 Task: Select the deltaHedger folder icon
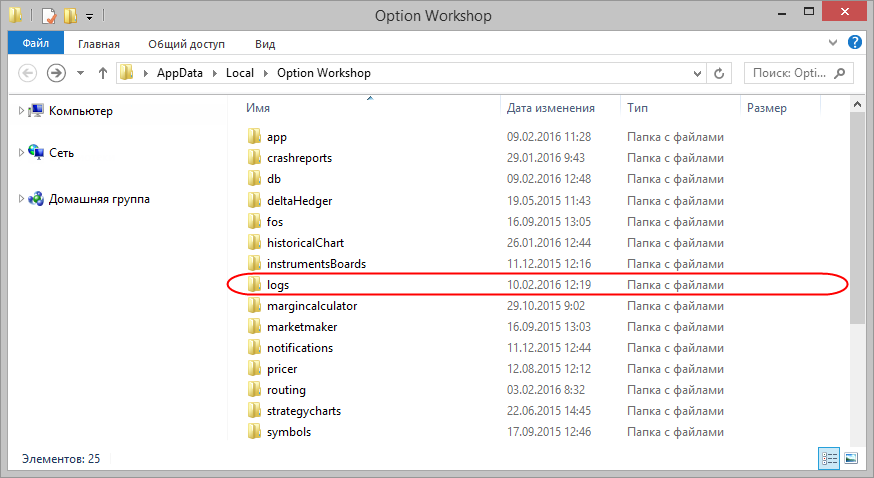[254, 200]
